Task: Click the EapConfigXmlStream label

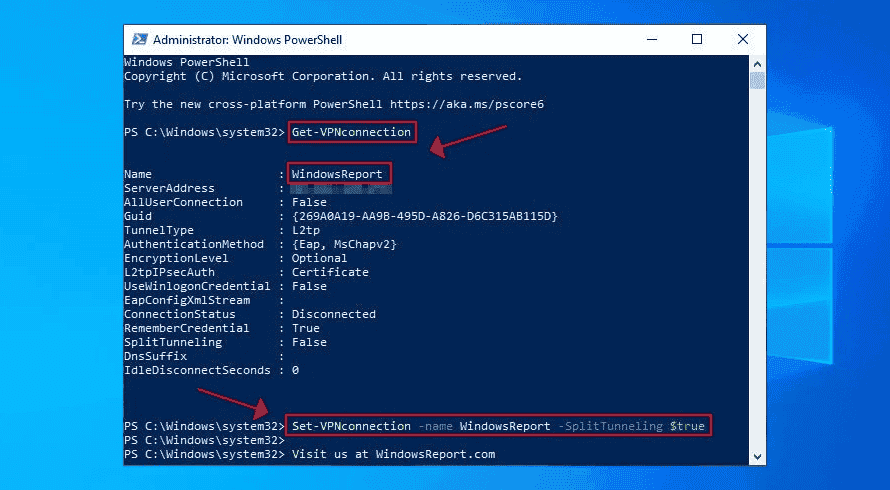Action: (187, 300)
